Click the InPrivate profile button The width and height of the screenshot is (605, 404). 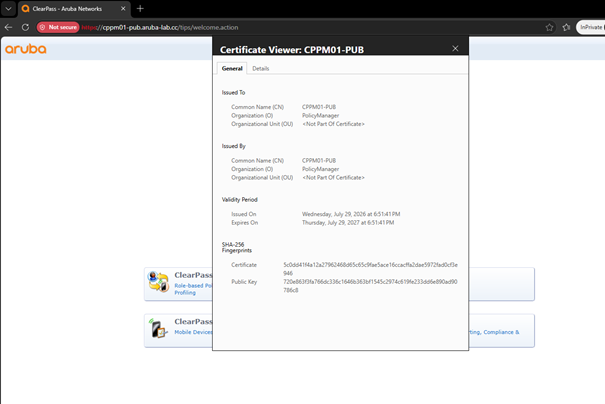(591, 27)
